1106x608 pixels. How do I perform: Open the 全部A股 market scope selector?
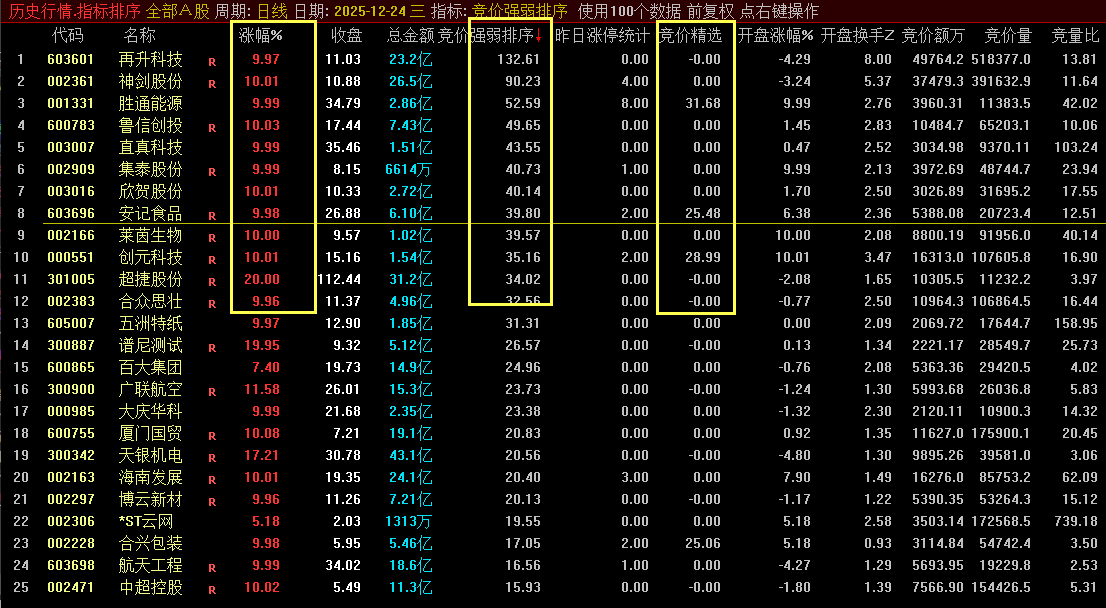point(177,11)
